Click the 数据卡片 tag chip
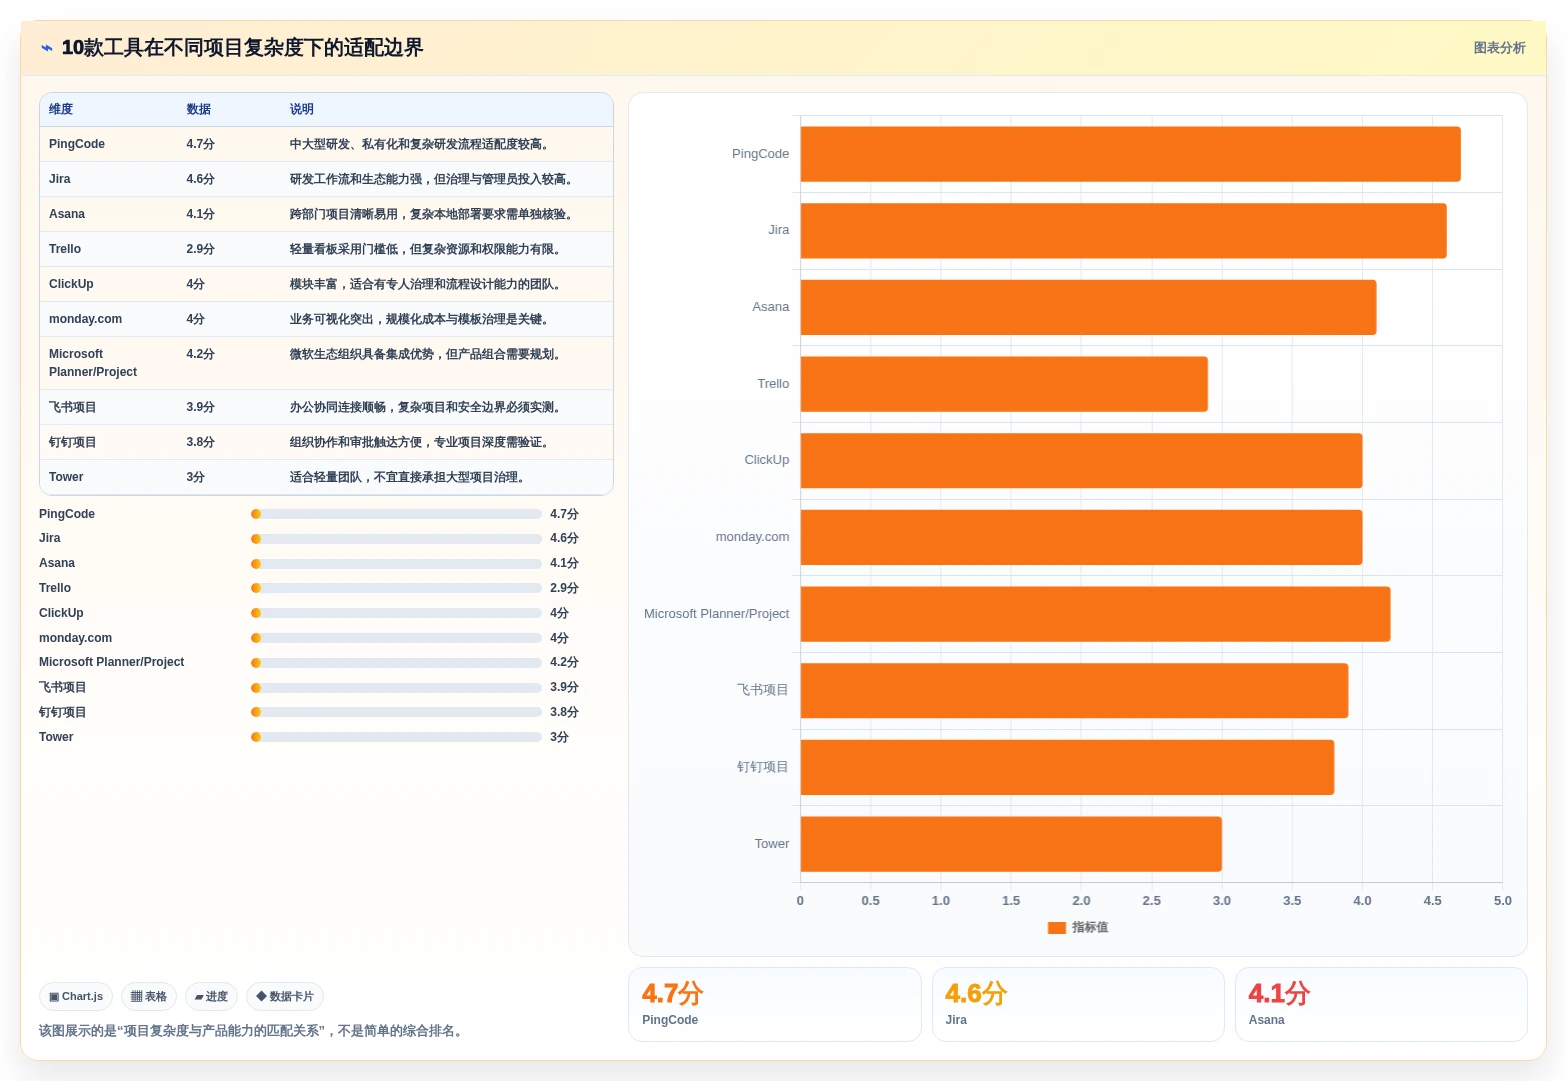The width and height of the screenshot is (1567, 1081). 285,997
